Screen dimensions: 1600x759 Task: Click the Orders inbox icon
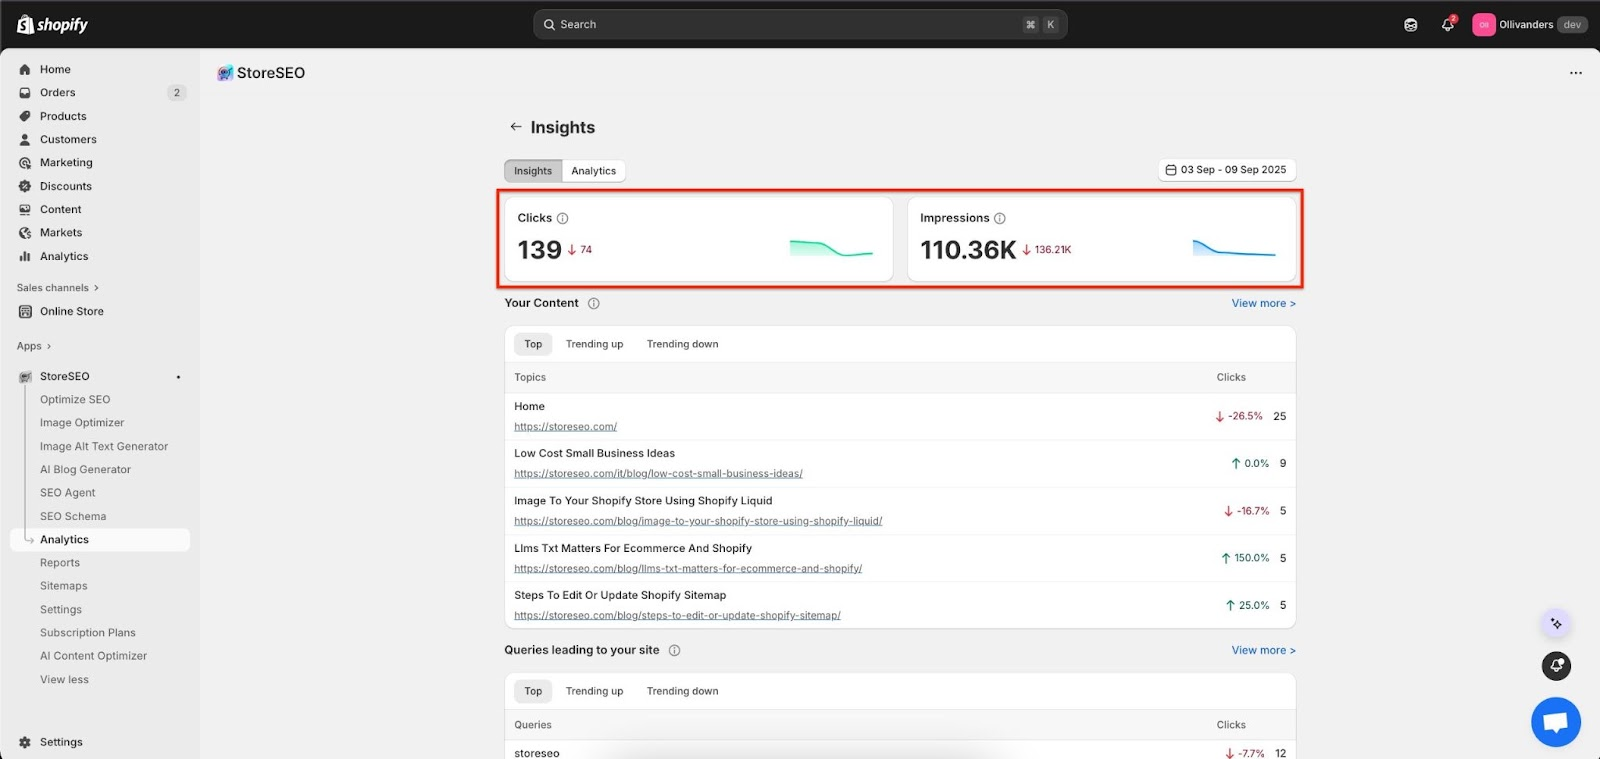click(x=25, y=93)
